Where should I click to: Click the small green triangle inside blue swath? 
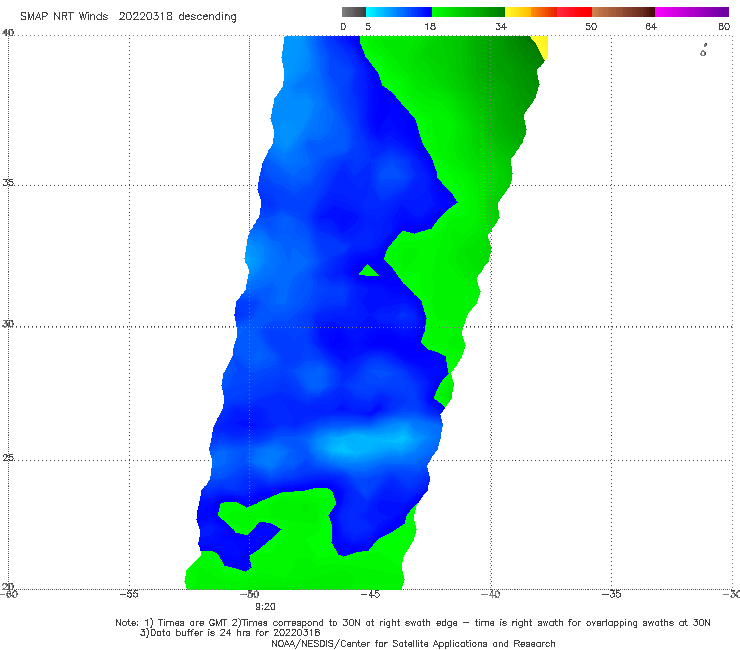pyautogui.click(x=369, y=270)
